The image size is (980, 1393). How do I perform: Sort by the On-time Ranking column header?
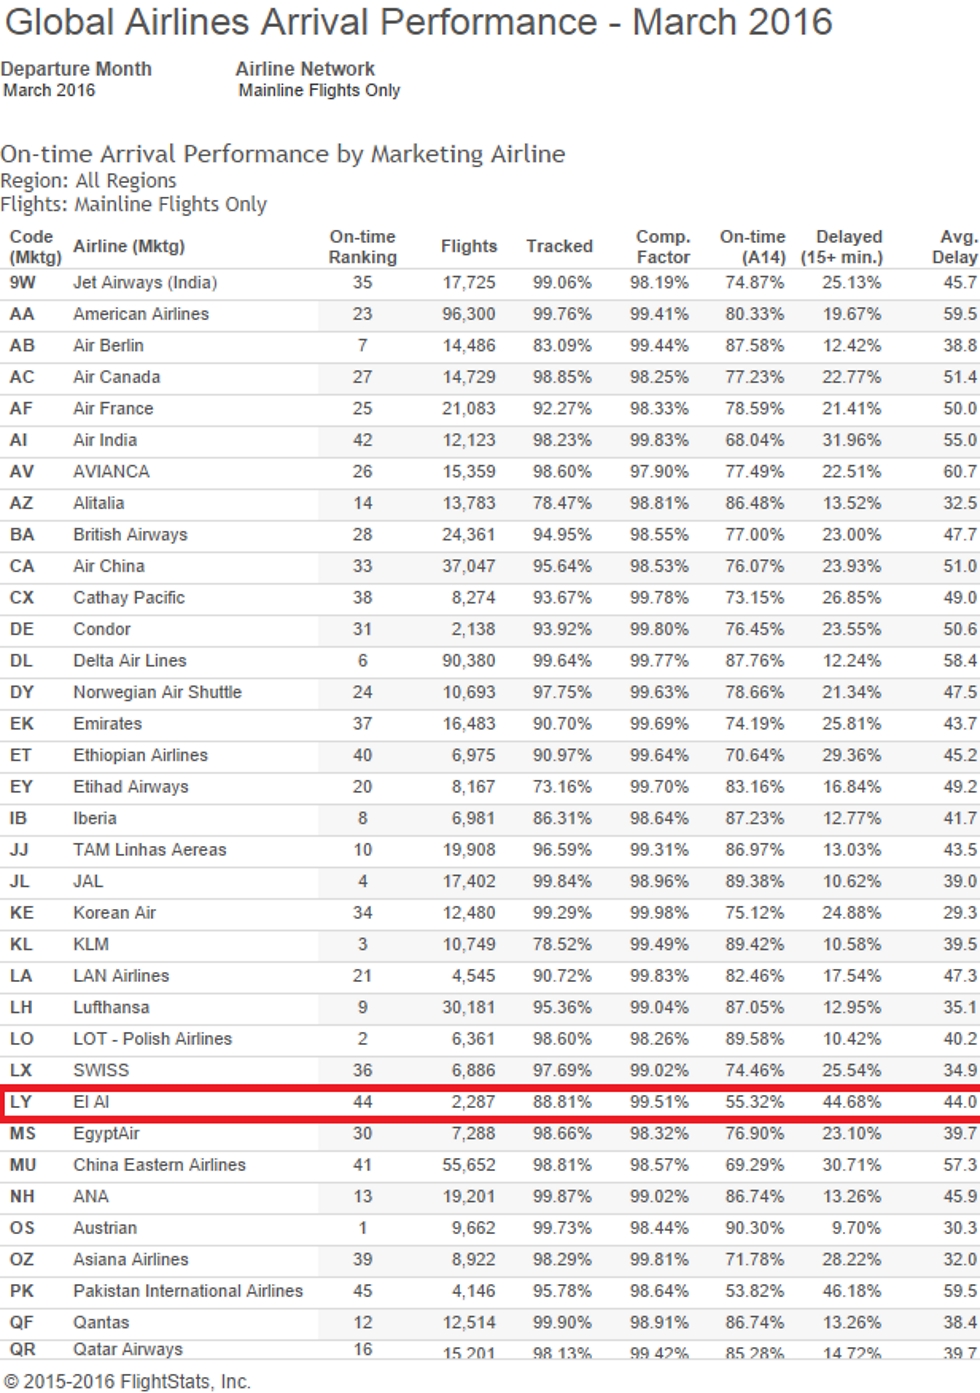point(362,246)
